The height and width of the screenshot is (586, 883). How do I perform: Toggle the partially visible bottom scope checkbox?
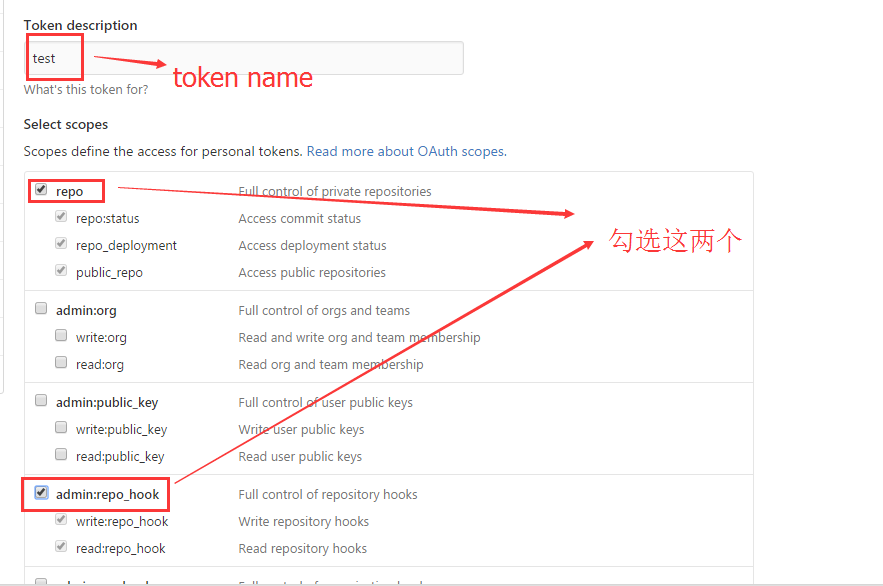pyautogui.click(x=40, y=580)
